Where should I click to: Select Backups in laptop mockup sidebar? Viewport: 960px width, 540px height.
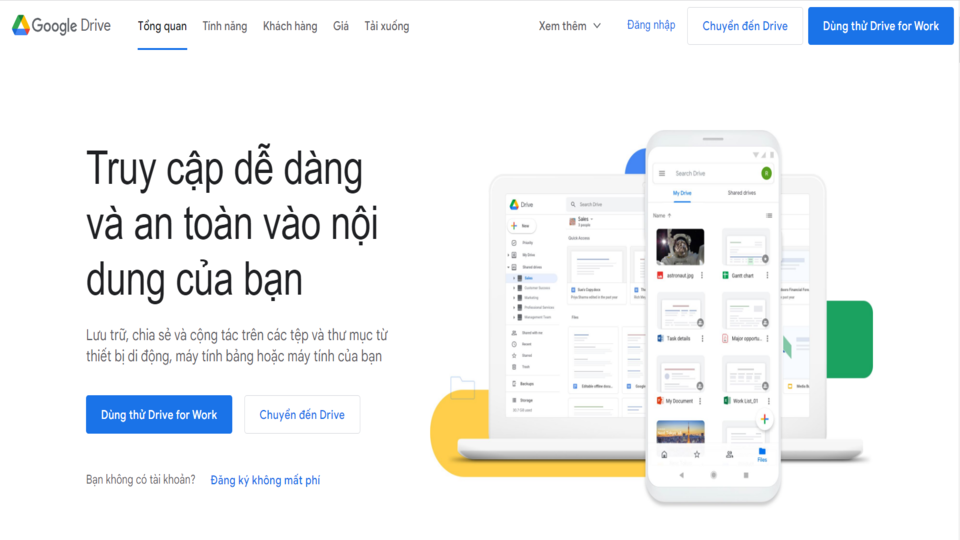523,384
